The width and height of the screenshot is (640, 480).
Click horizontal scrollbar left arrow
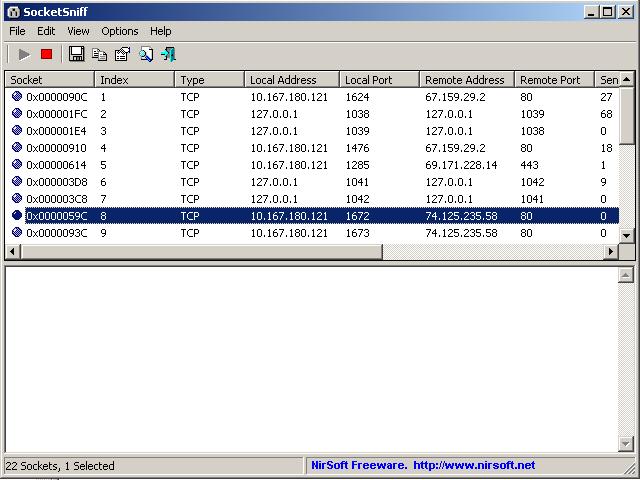click(x=12, y=251)
